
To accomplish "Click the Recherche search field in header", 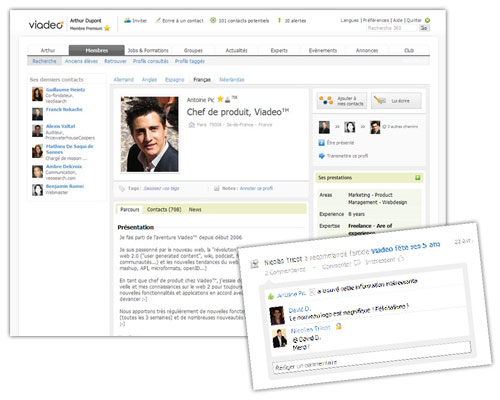I will [x=392, y=28].
